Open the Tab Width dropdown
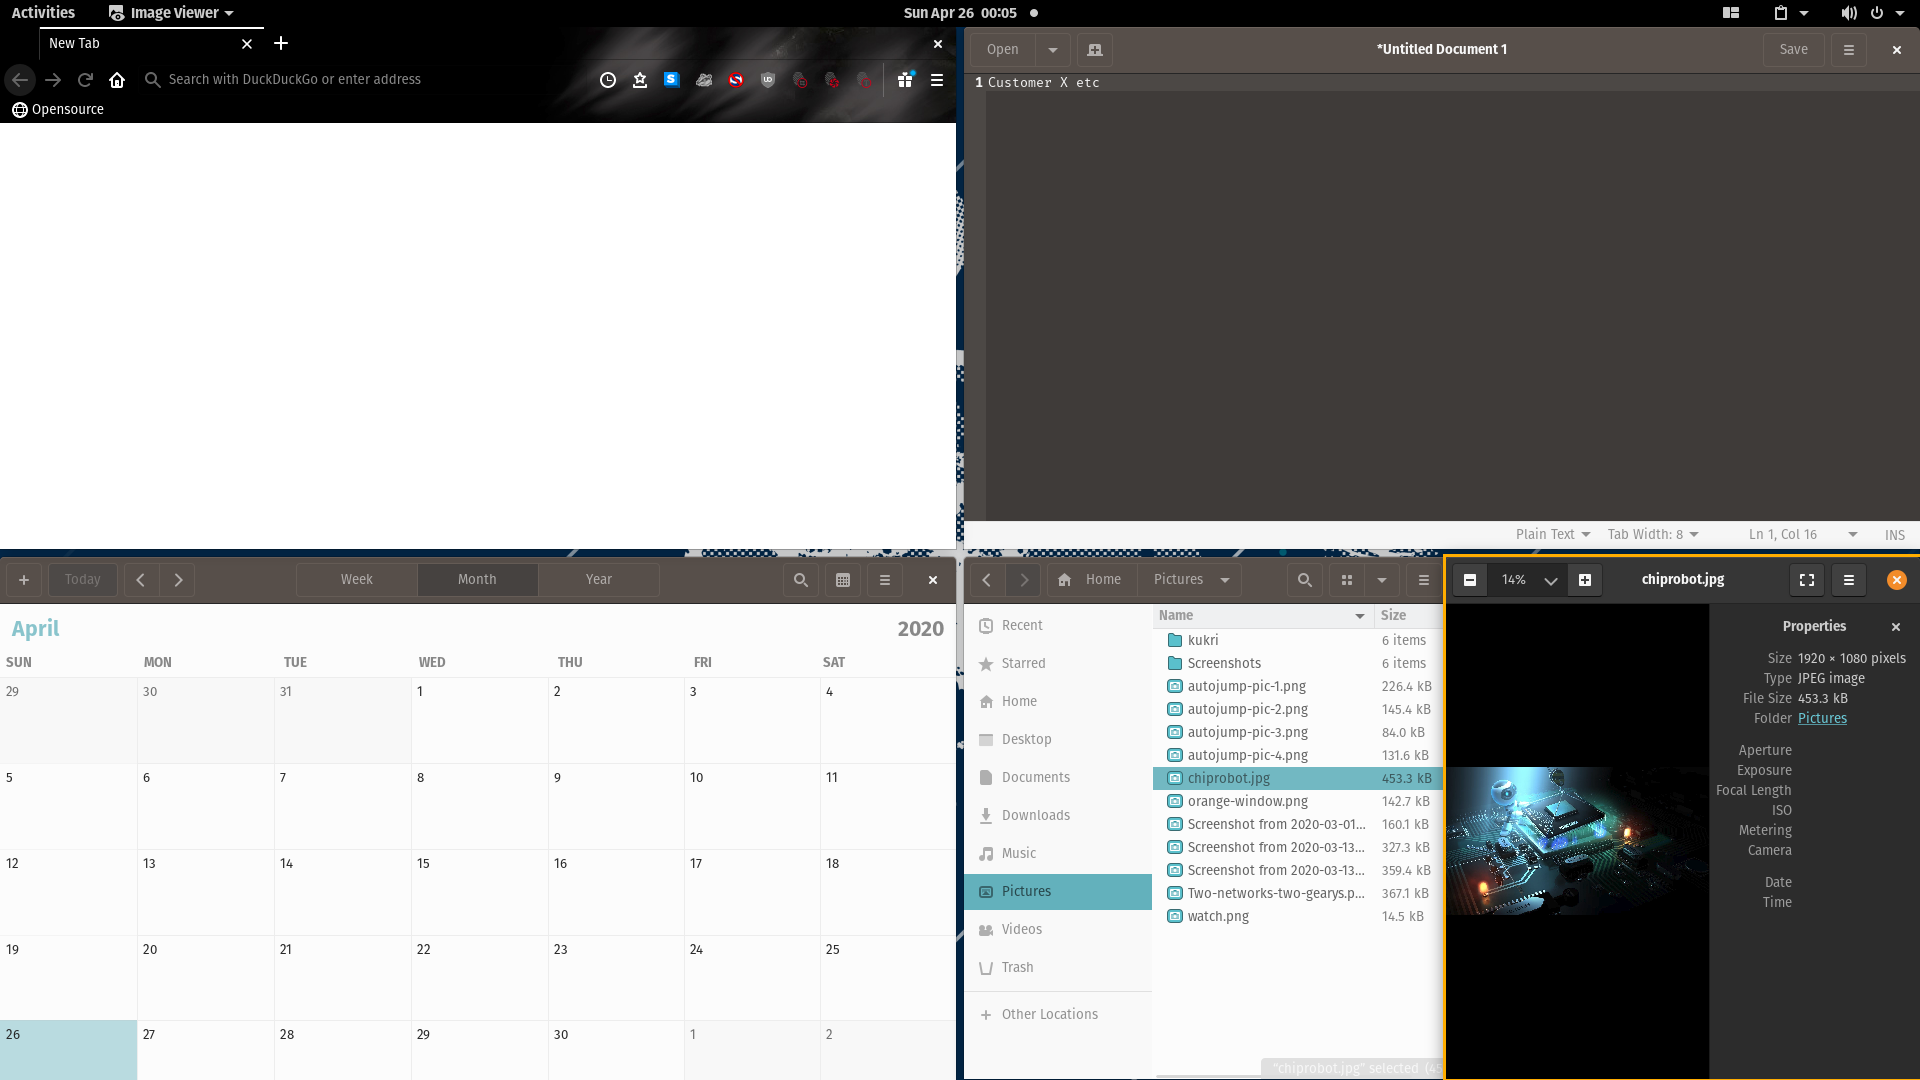Screen dimensions: 1920x1080 coord(1651,534)
